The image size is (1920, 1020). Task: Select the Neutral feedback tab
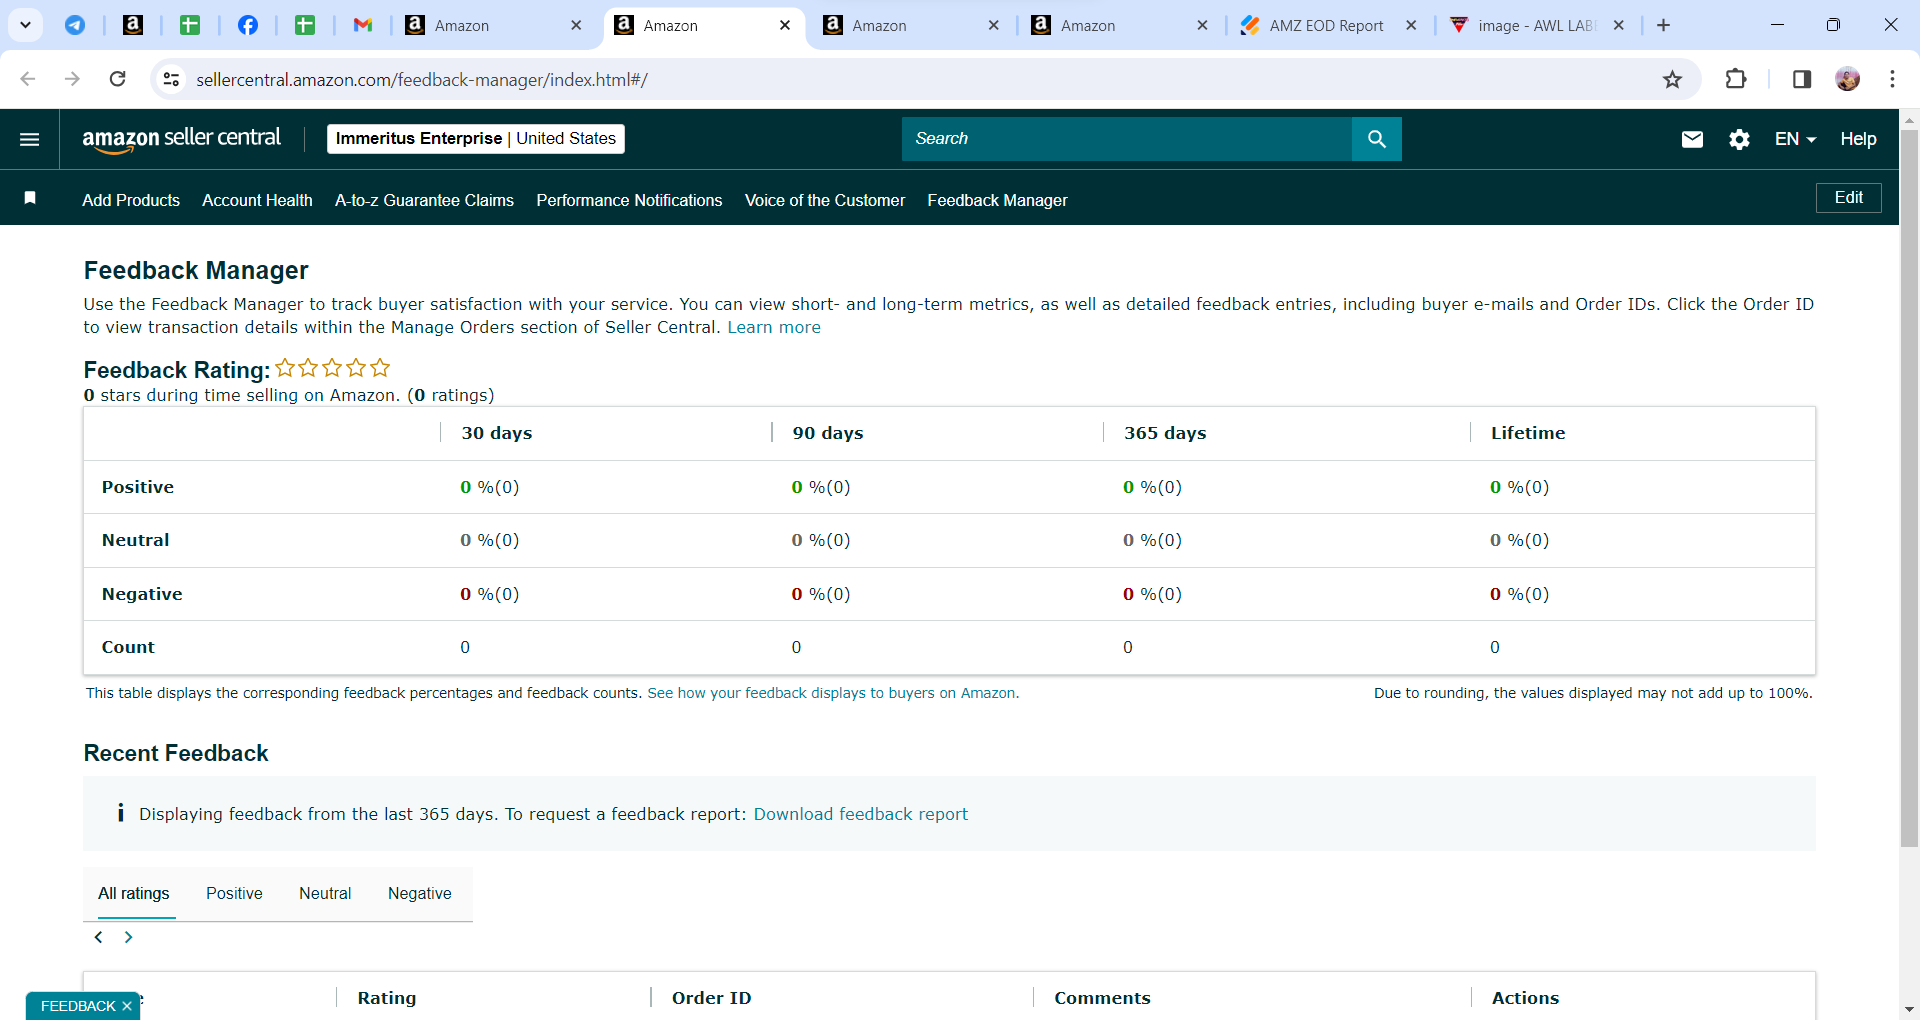pos(325,893)
